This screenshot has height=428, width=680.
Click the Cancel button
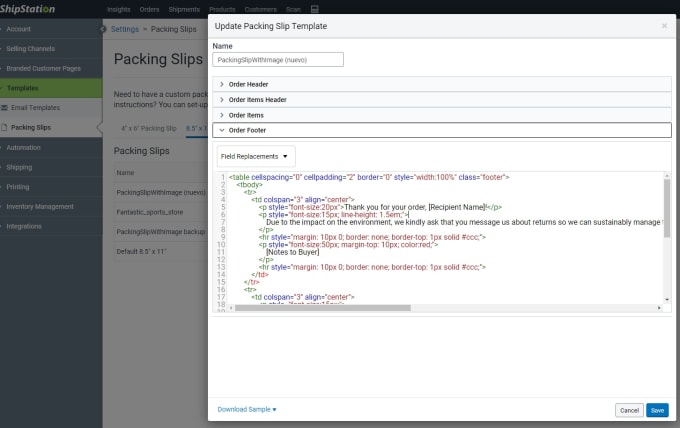coord(629,410)
